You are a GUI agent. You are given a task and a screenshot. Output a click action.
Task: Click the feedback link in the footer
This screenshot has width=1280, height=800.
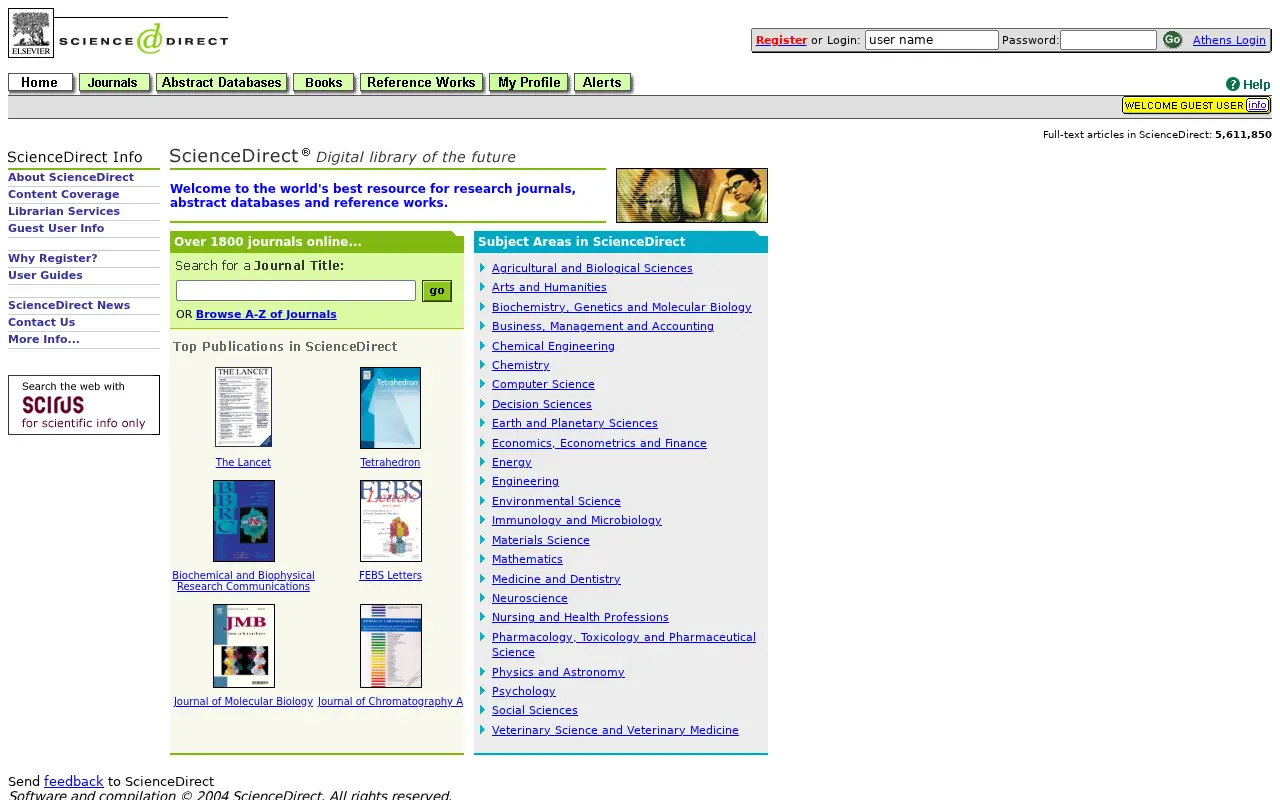click(74, 781)
